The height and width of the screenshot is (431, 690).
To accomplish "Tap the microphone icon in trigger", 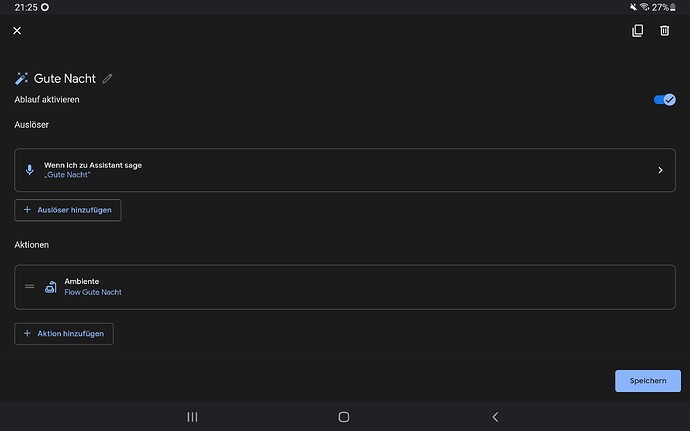I will (29, 170).
